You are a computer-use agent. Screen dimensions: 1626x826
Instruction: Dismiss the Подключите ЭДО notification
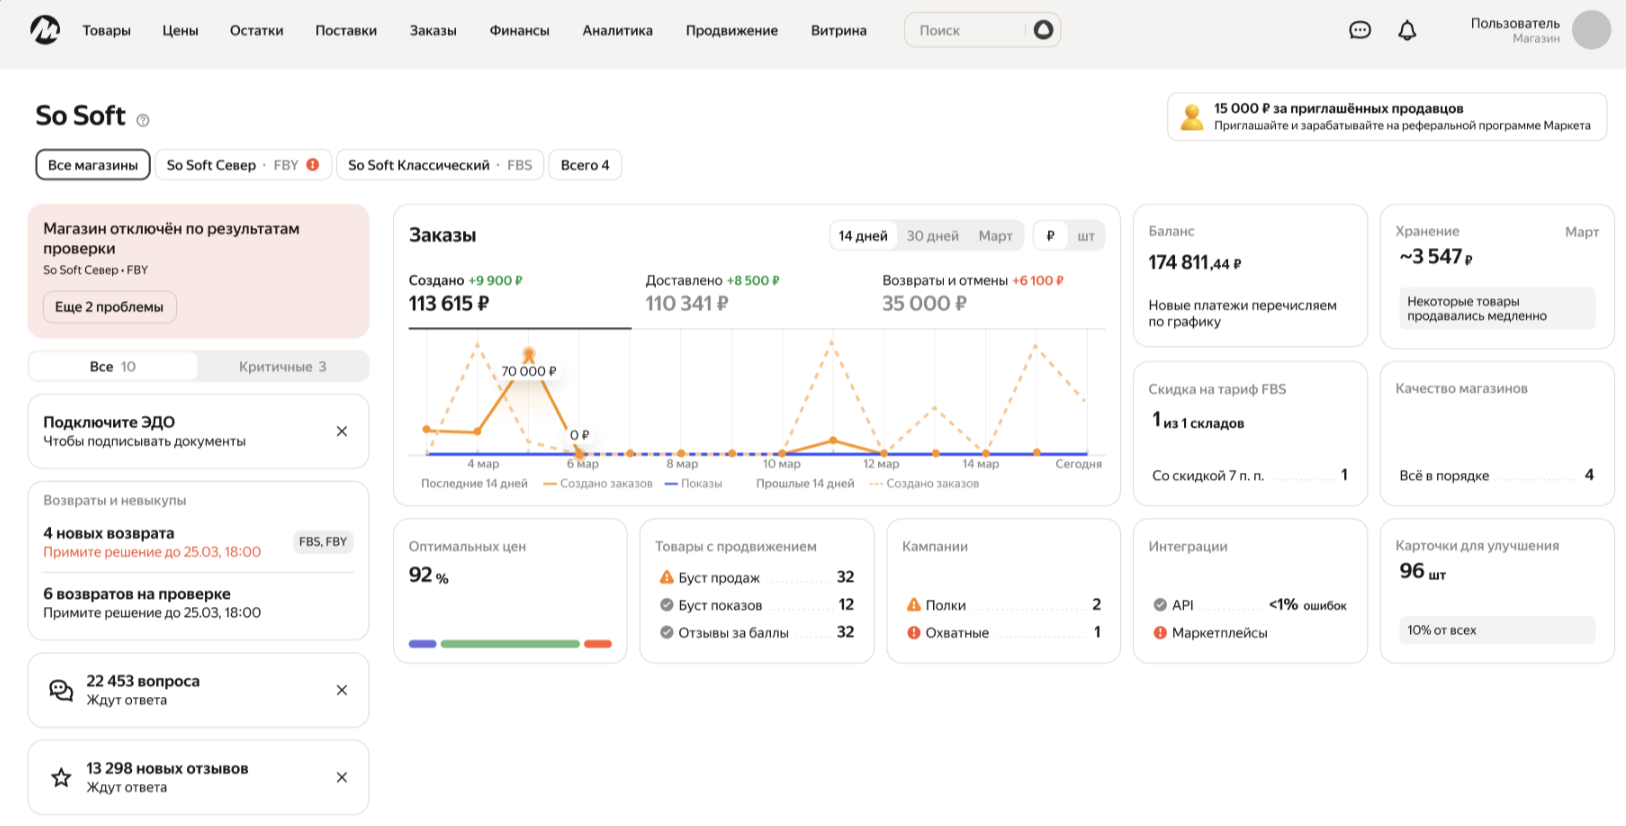[342, 431]
